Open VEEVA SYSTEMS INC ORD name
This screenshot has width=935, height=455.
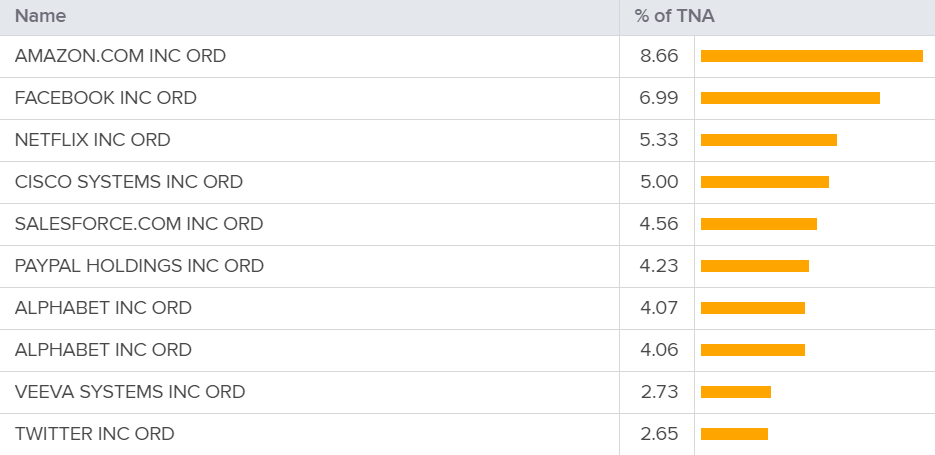pyautogui.click(x=130, y=392)
